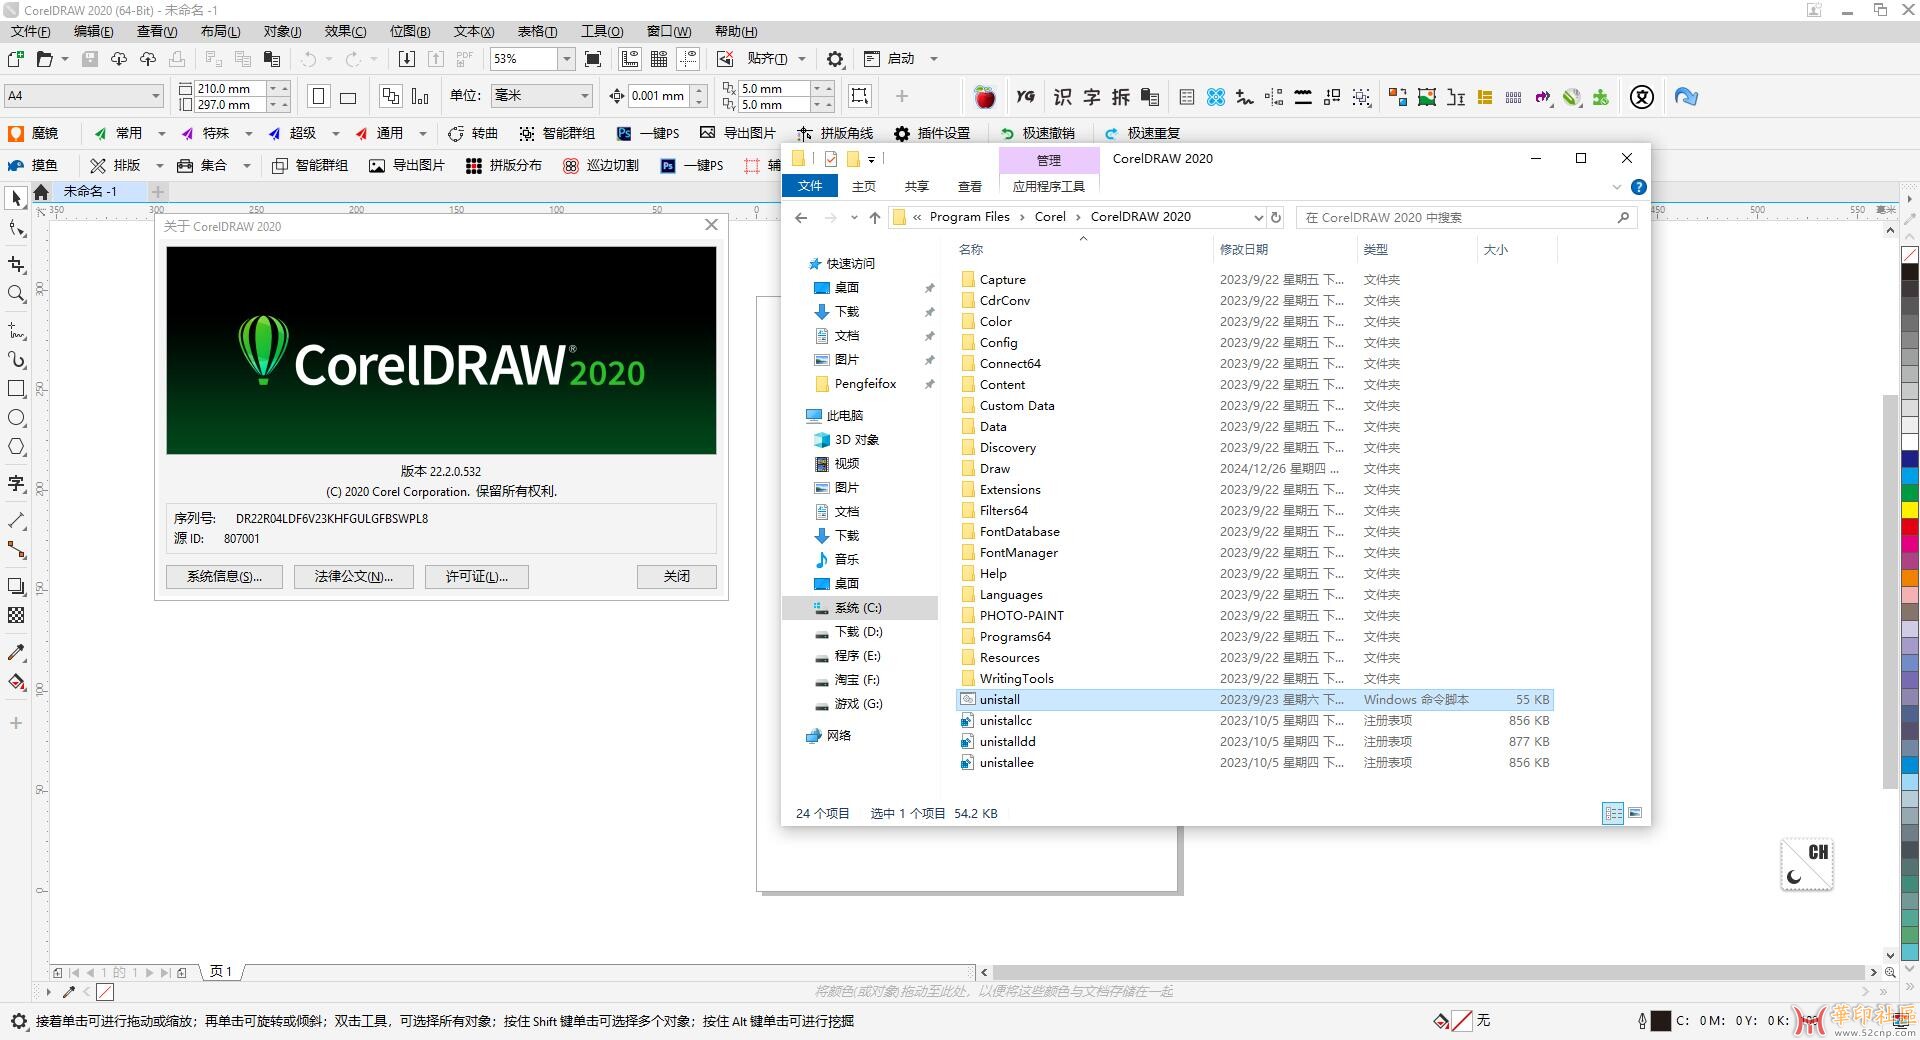Expand the Explorer ribbon chevron
The width and height of the screenshot is (1920, 1040).
pos(1617,187)
